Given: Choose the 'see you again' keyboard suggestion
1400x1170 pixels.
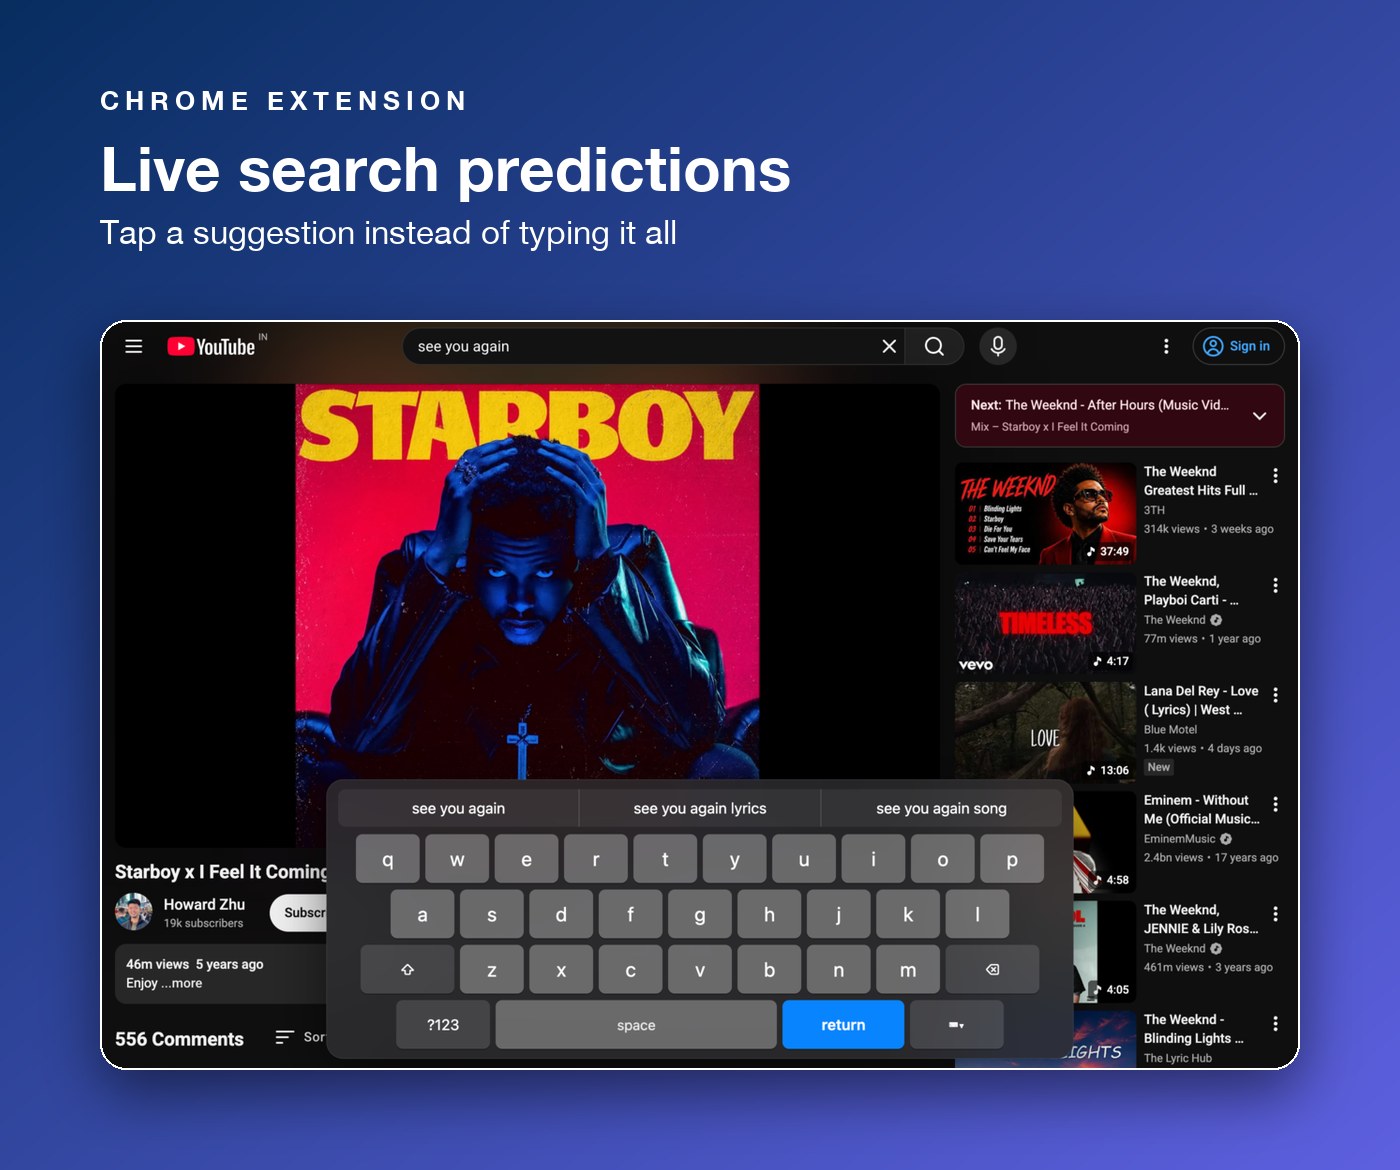Looking at the screenshot, I should pyautogui.click(x=458, y=808).
